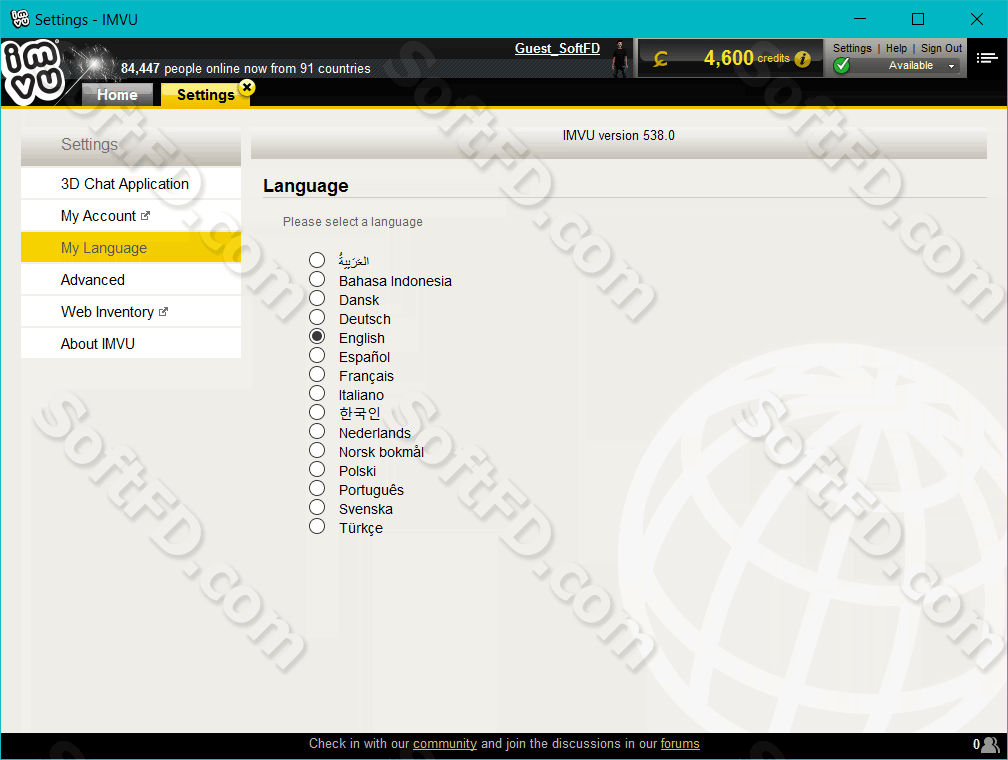This screenshot has height=760, width=1008.
Task: Click the IMVU app icon in the title bar
Action: tap(20, 19)
